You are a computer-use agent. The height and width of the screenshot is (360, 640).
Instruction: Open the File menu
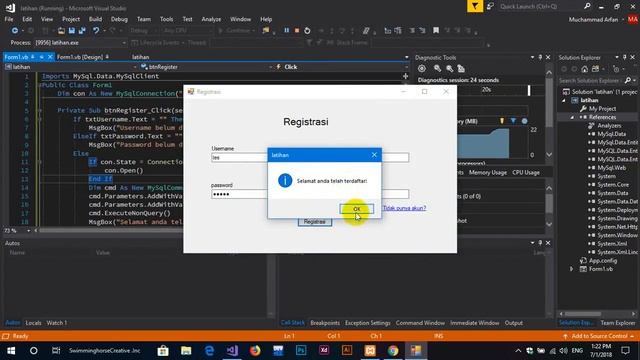[x=9, y=19]
